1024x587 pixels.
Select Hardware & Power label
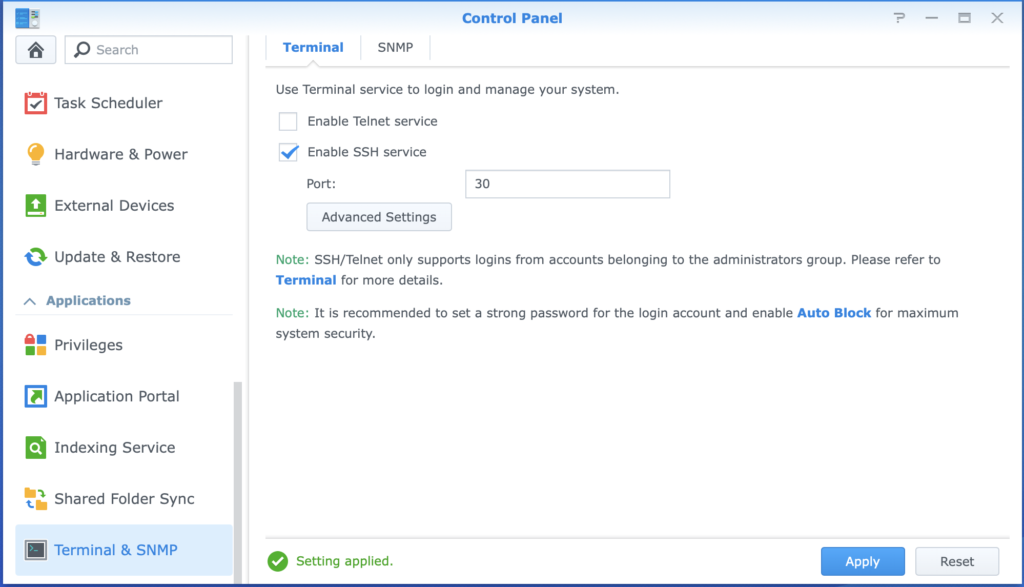click(121, 154)
